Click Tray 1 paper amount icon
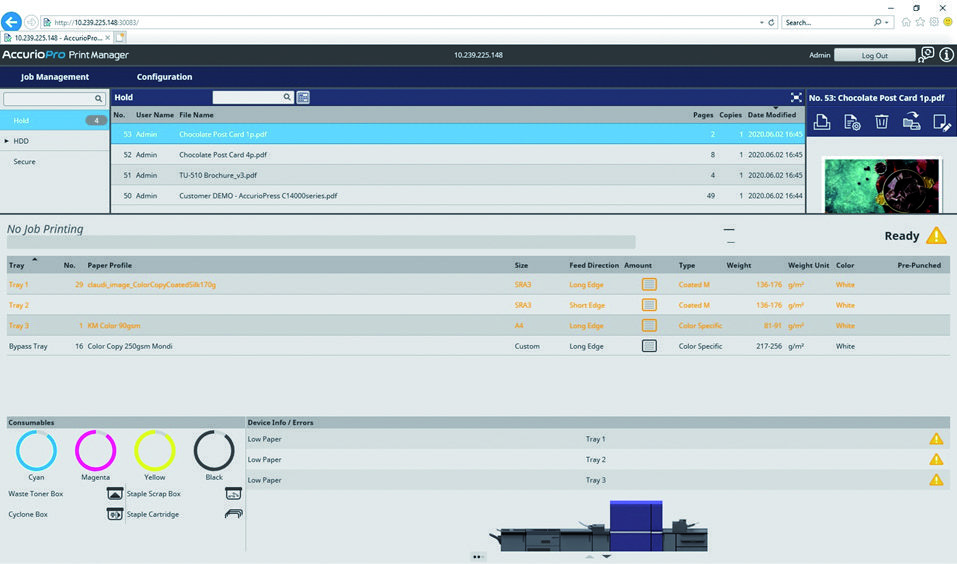 (649, 284)
